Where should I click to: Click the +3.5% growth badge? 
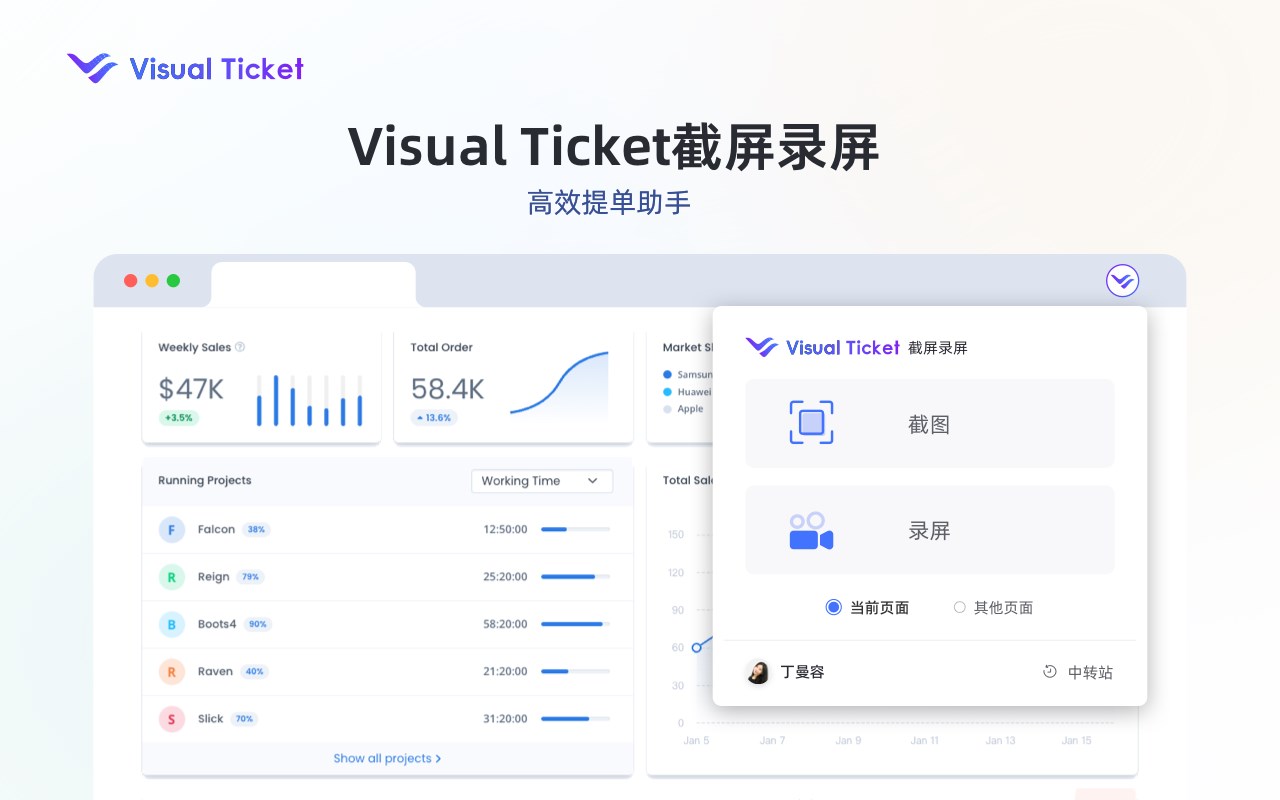tap(178, 418)
